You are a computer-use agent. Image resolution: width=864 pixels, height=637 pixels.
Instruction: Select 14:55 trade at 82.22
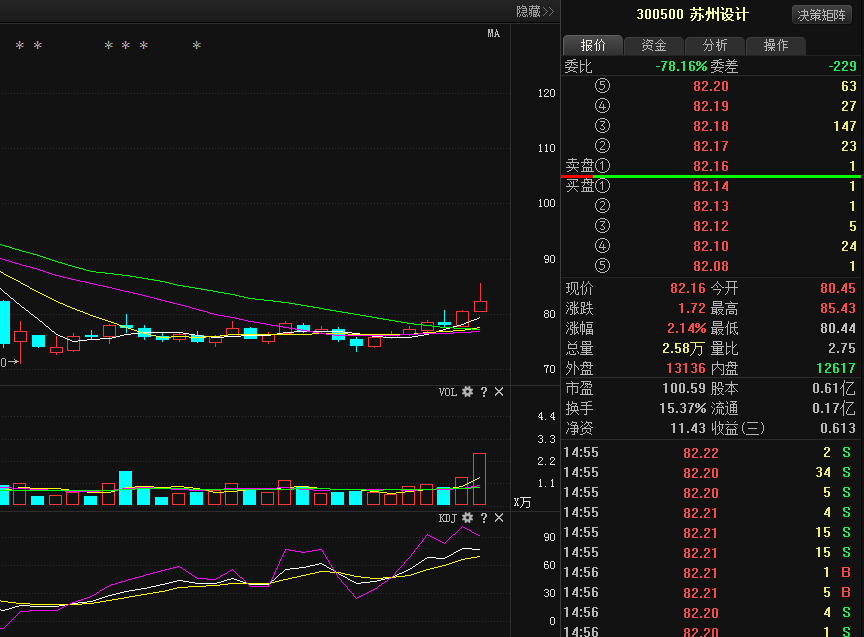tap(711, 453)
